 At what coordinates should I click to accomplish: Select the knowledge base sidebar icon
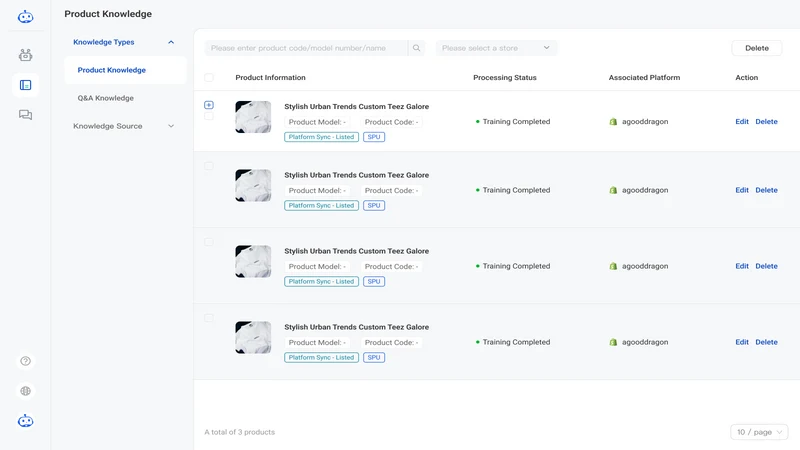coord(26,85)
